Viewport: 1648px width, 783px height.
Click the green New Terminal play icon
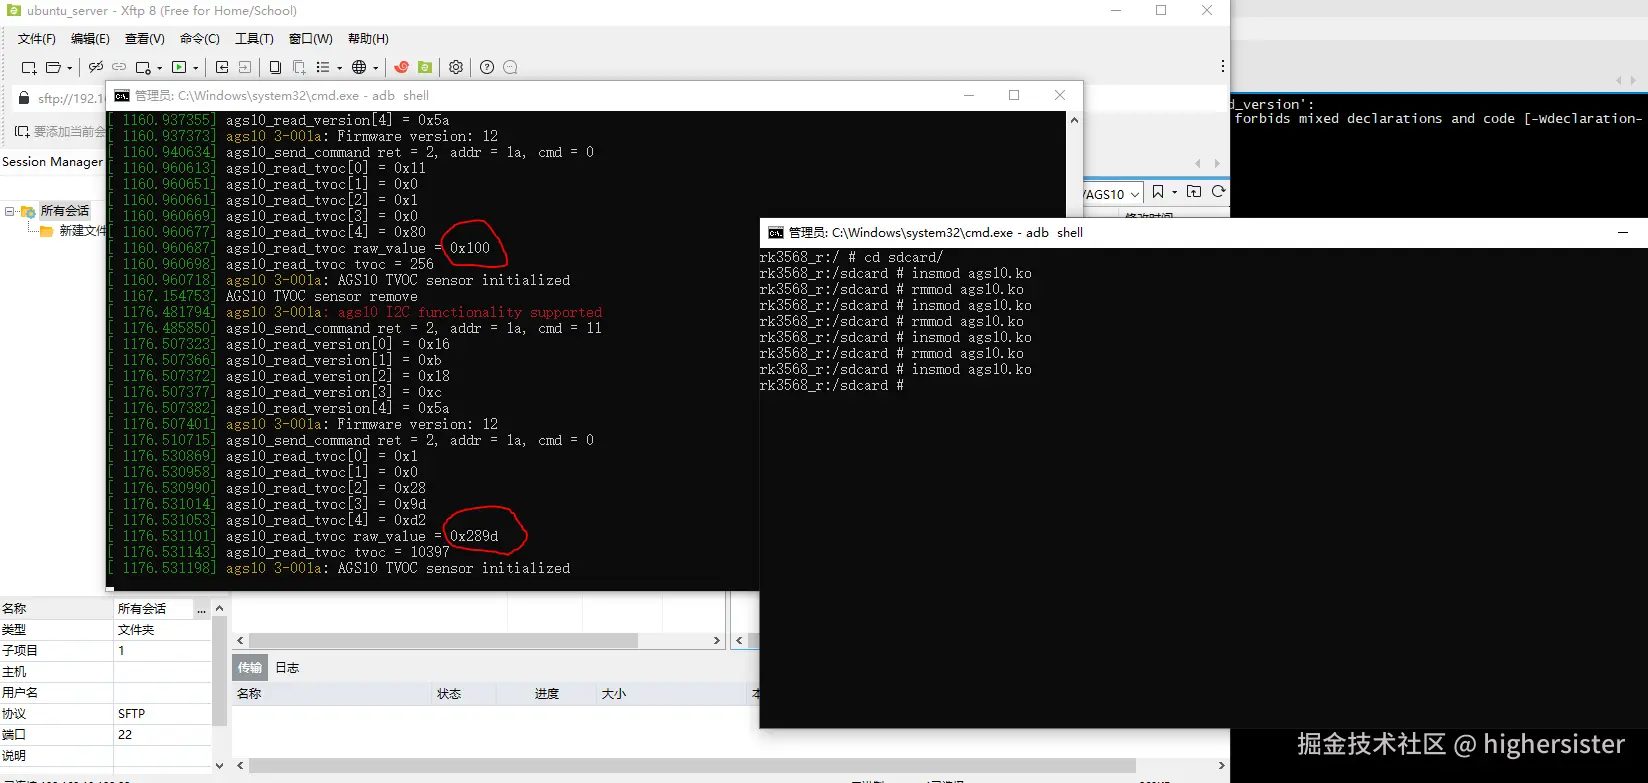click(x=180, y=67)
